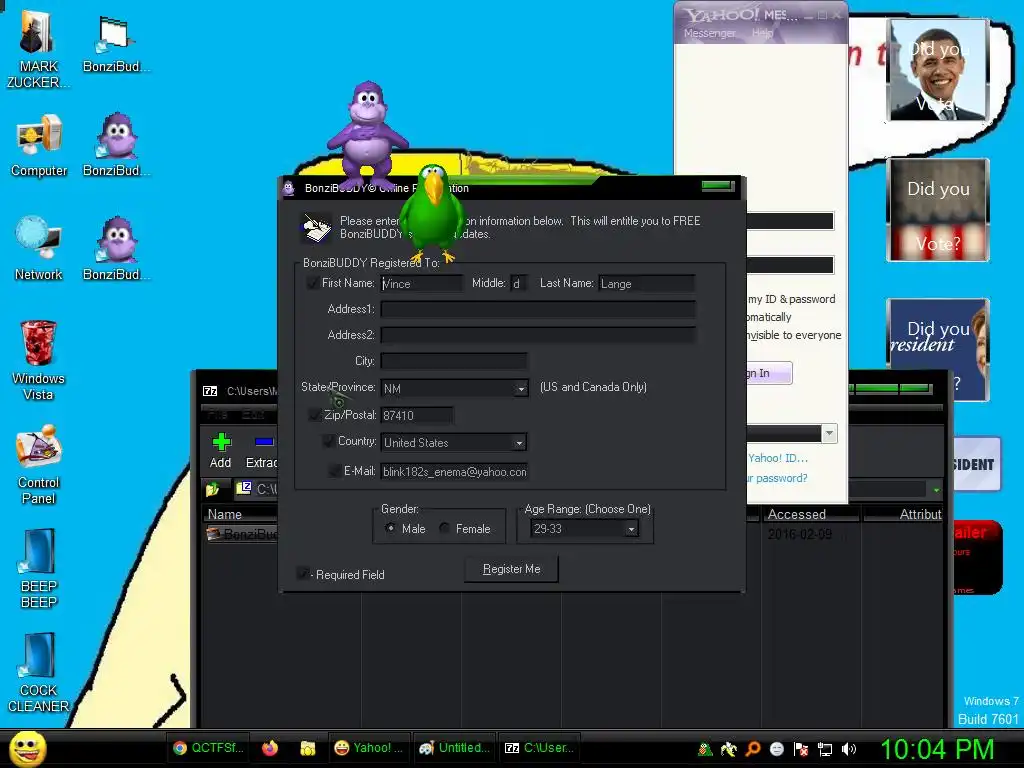This screenshot has height=768, width=1024.
Task: Select the Female gender radio button
Action: point(444,528)
